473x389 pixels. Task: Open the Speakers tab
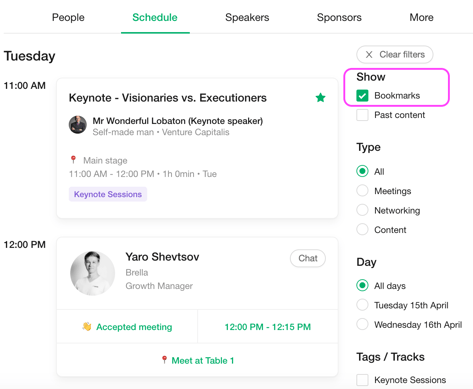pyautogui.click(x=247, y=17)
